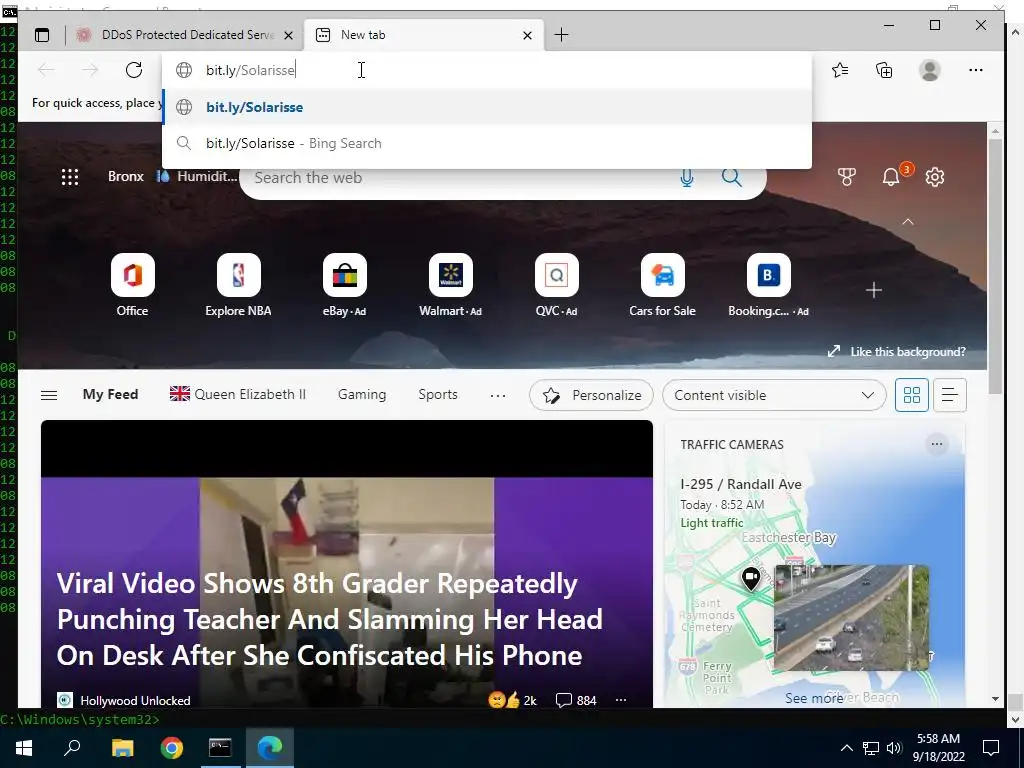Switch feed to grid view
This screenshot has width=1024, height=768.
tap(912, 395)
